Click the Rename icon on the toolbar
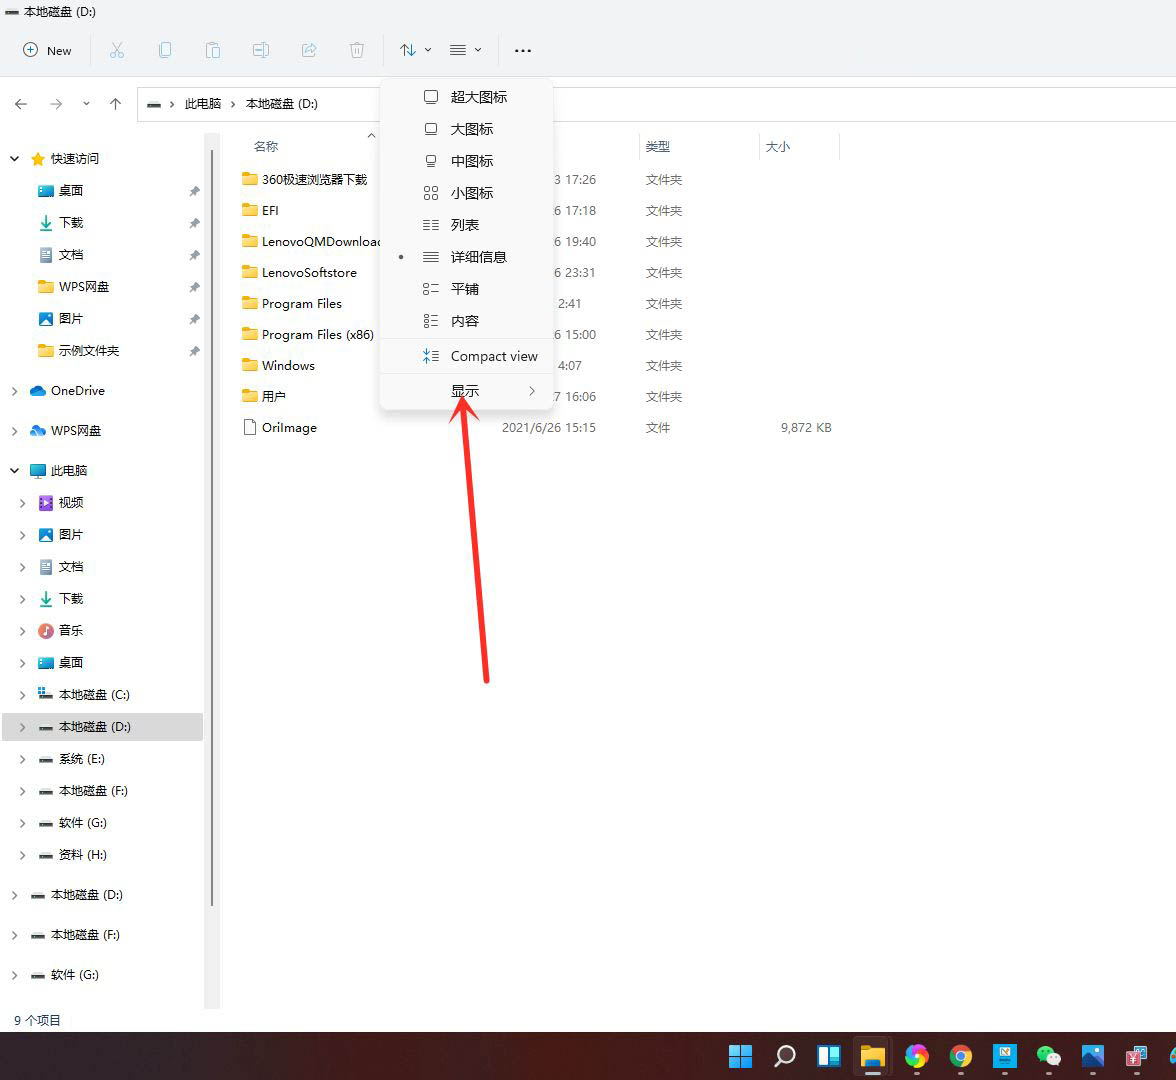Image resolution: width=1176 pixels, height=1080 pixels. (261, 50)
